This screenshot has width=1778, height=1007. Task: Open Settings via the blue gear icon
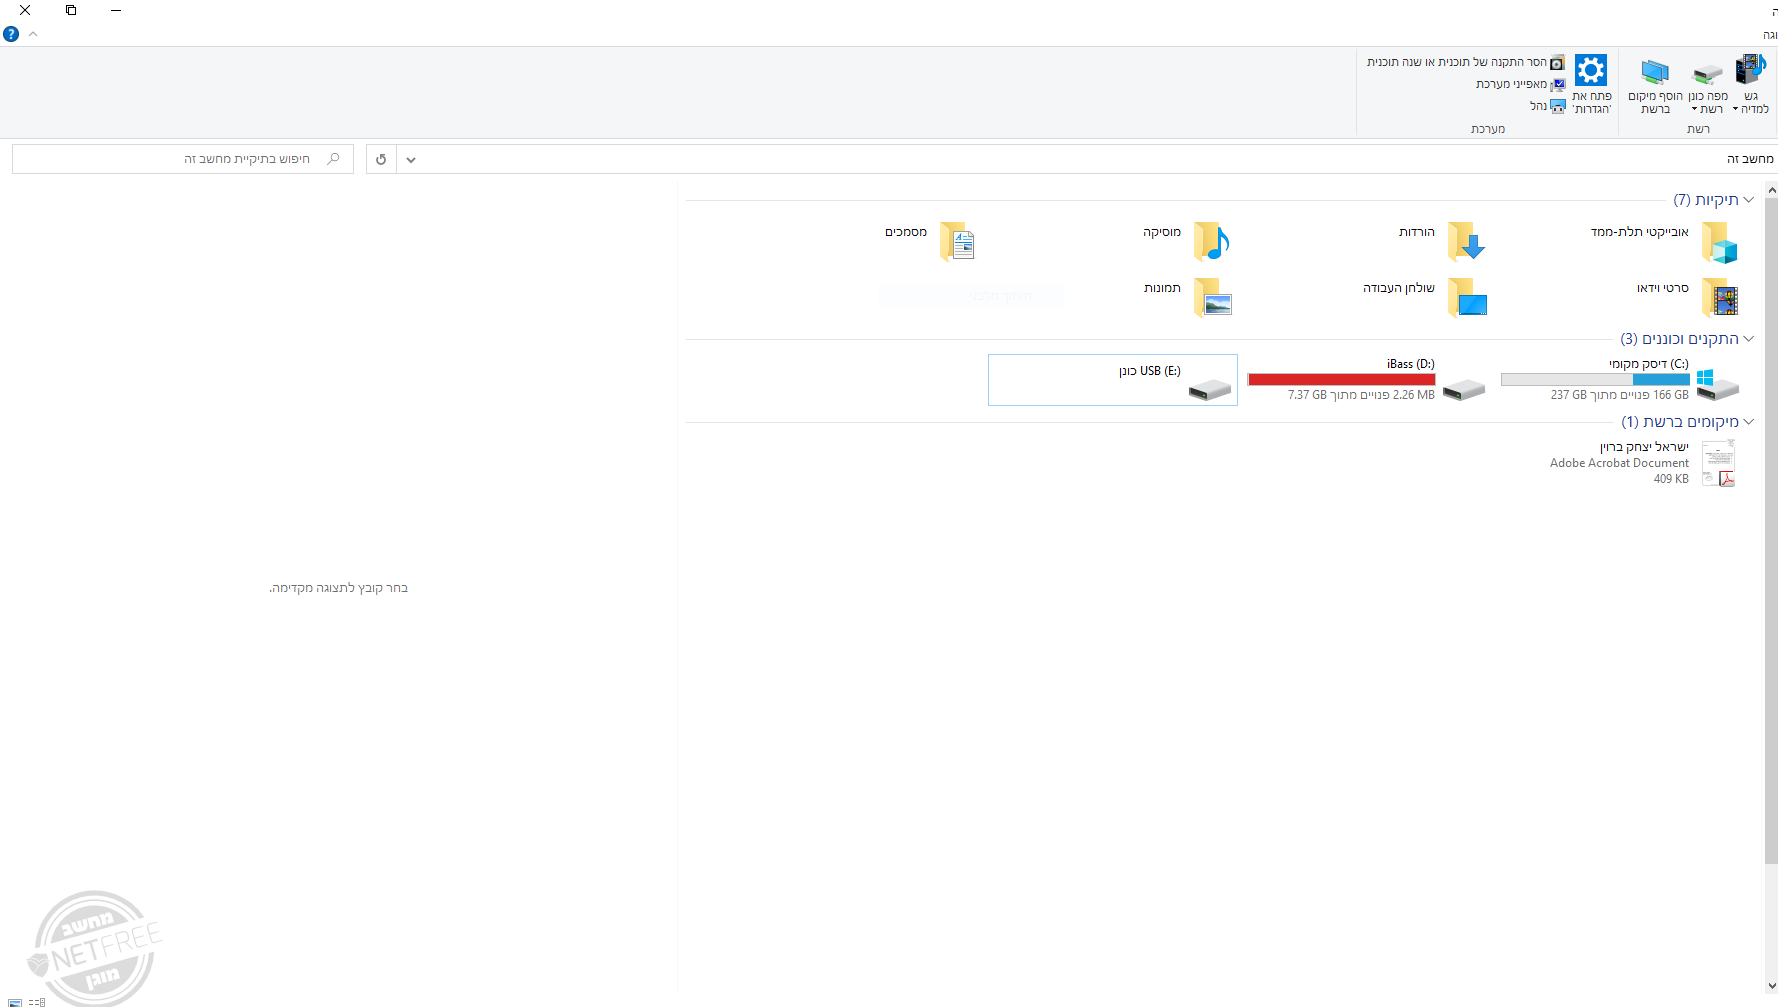(1591, 70)
